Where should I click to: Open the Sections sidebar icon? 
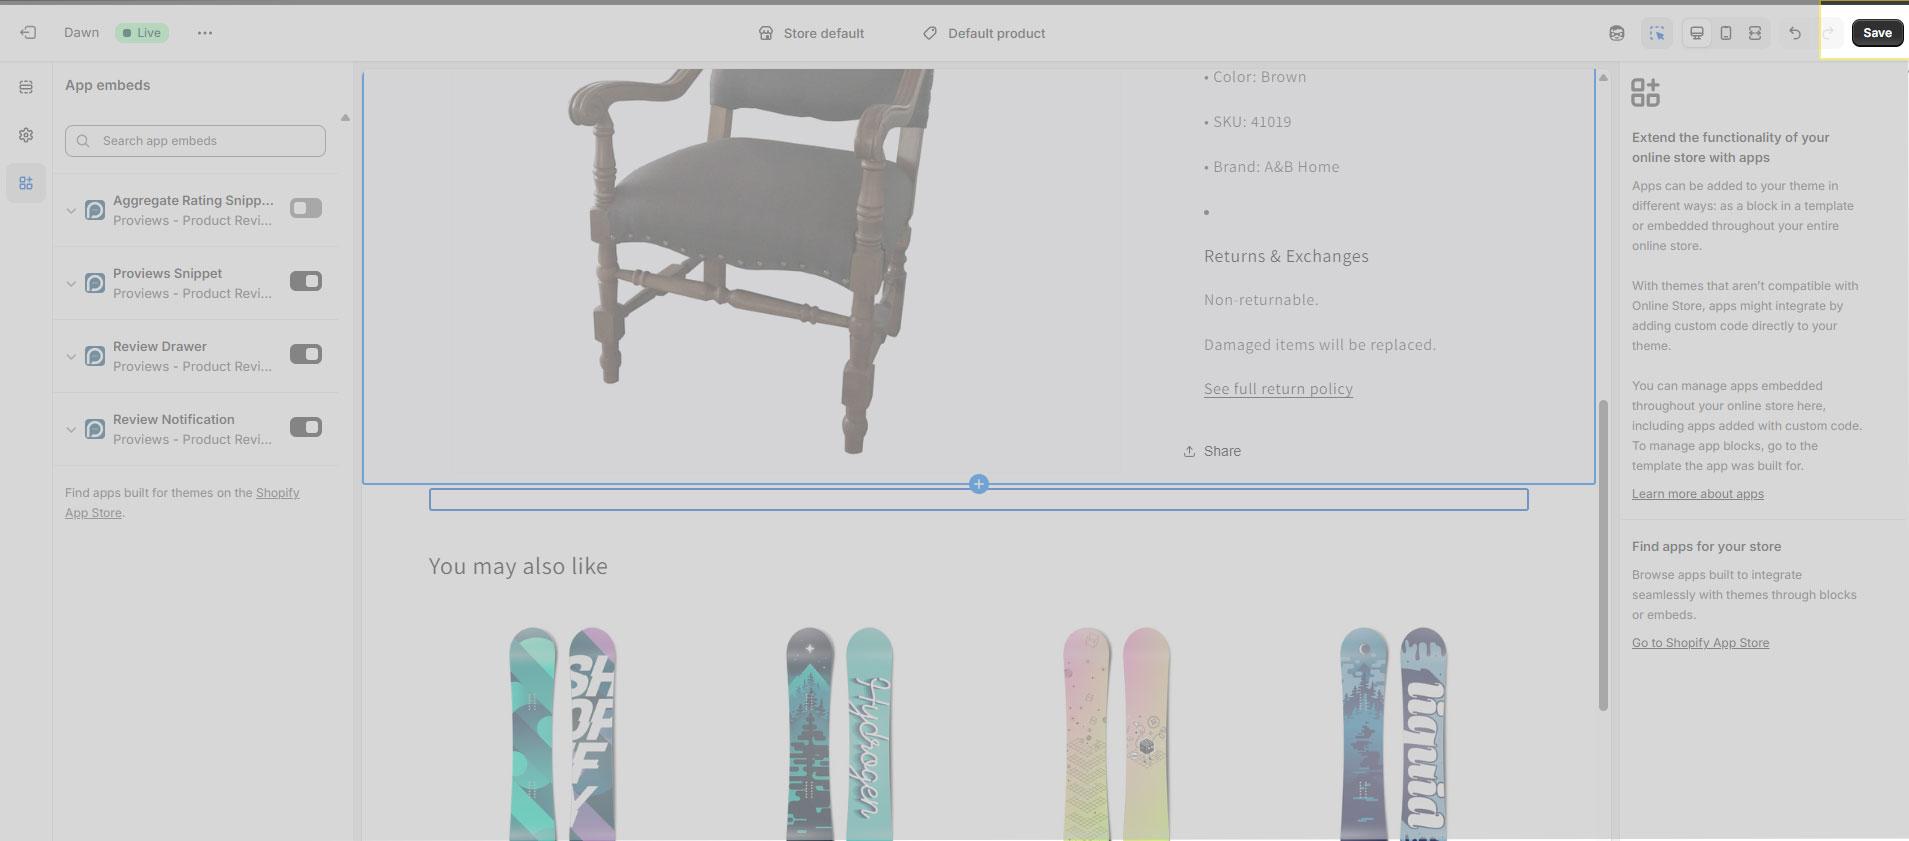pos(26,87)
